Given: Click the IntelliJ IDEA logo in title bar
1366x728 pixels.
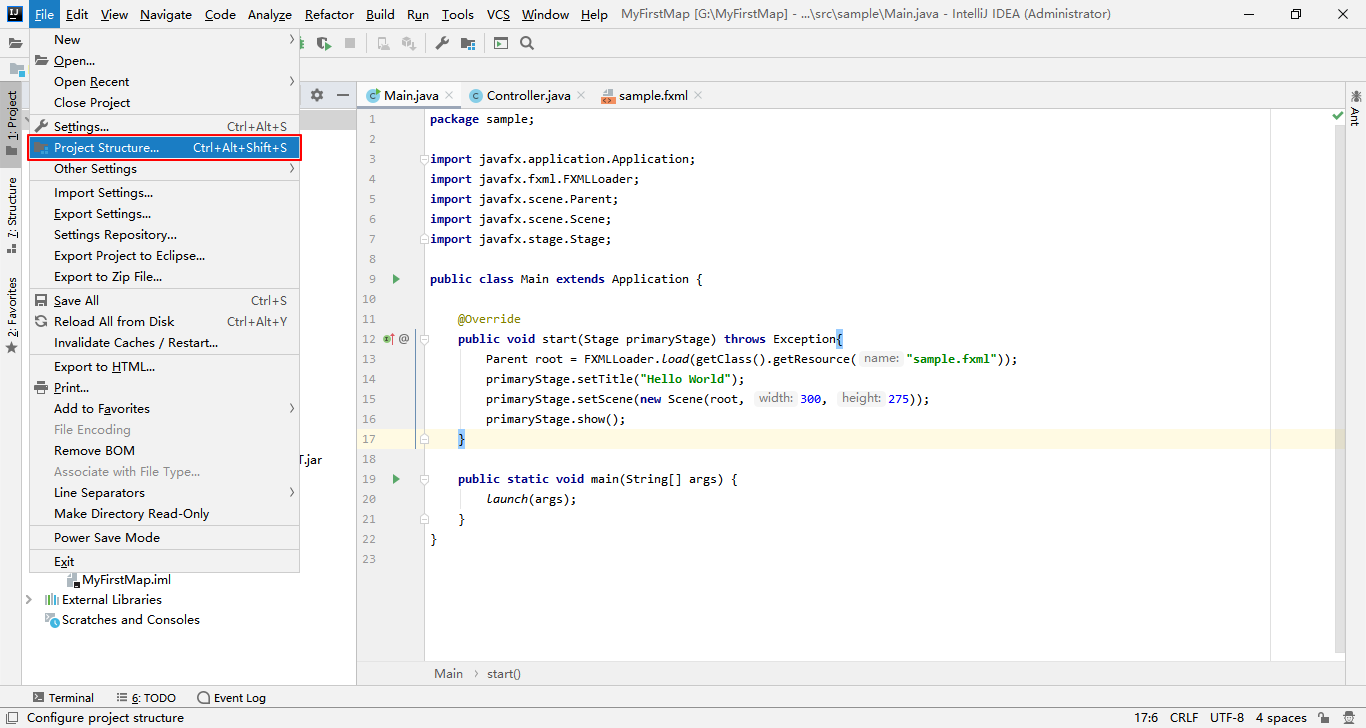Looking at the screenshot, I should tap(14, 14).
